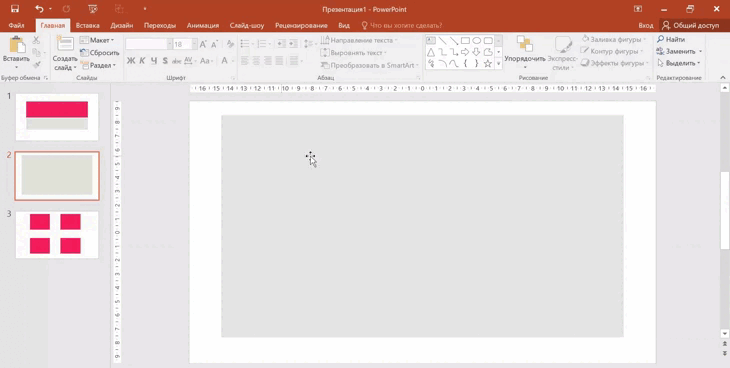730x368 pixels.
Task: Select the star shape in shapes gallery
Action: pyautogui.click(x=487, y=63)
